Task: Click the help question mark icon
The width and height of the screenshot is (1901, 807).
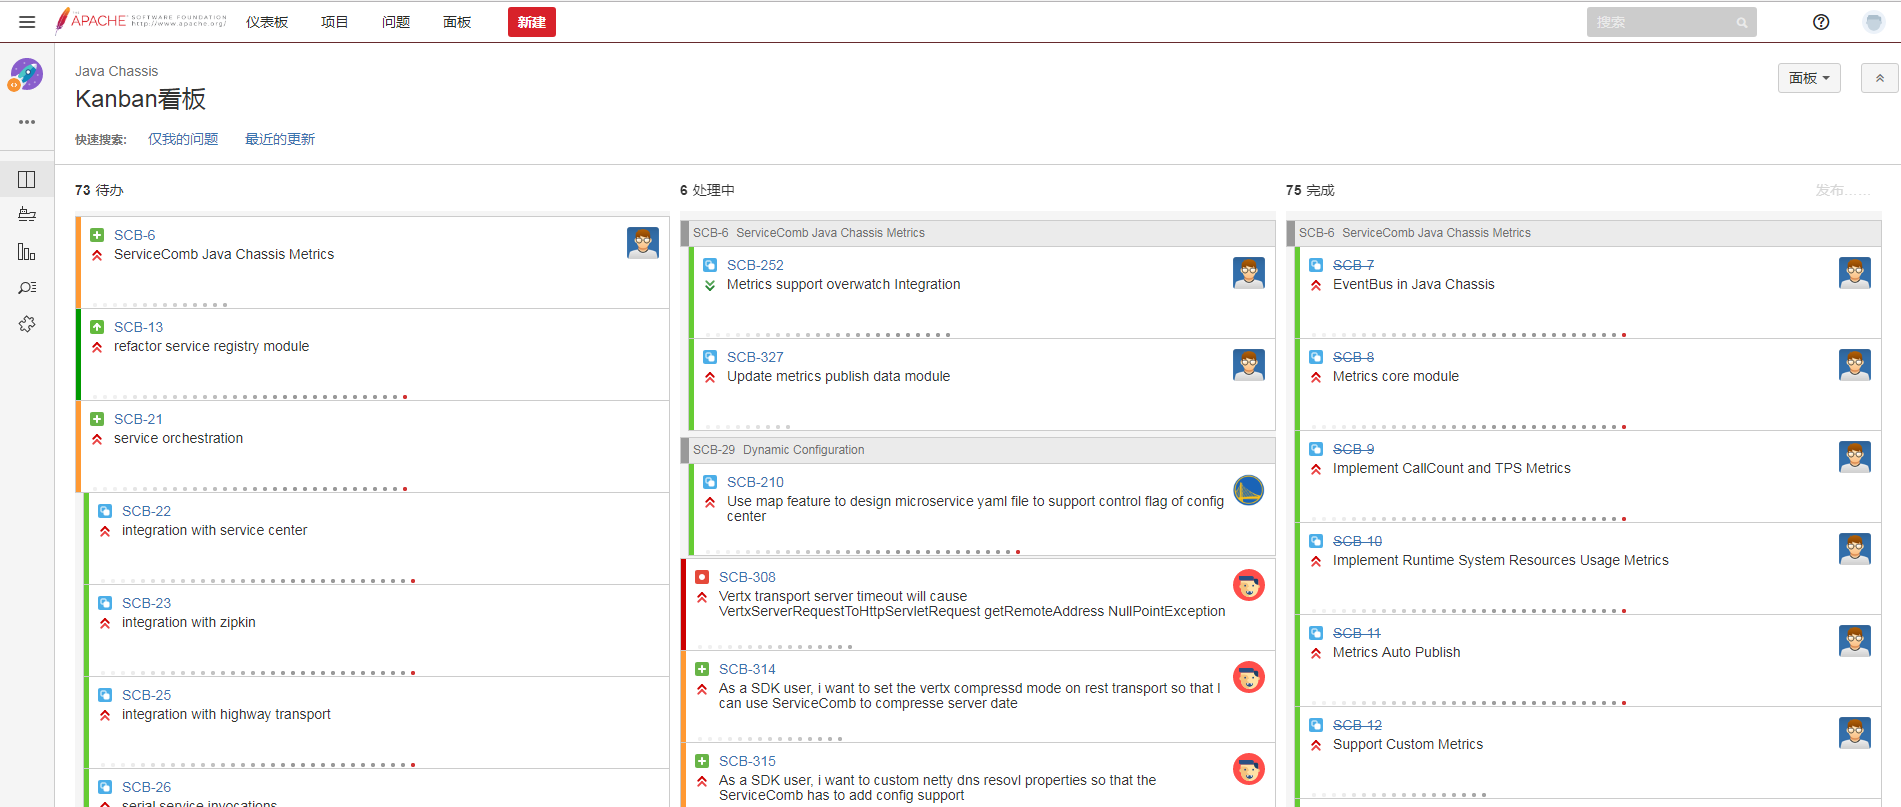Action: point(1821,22)
